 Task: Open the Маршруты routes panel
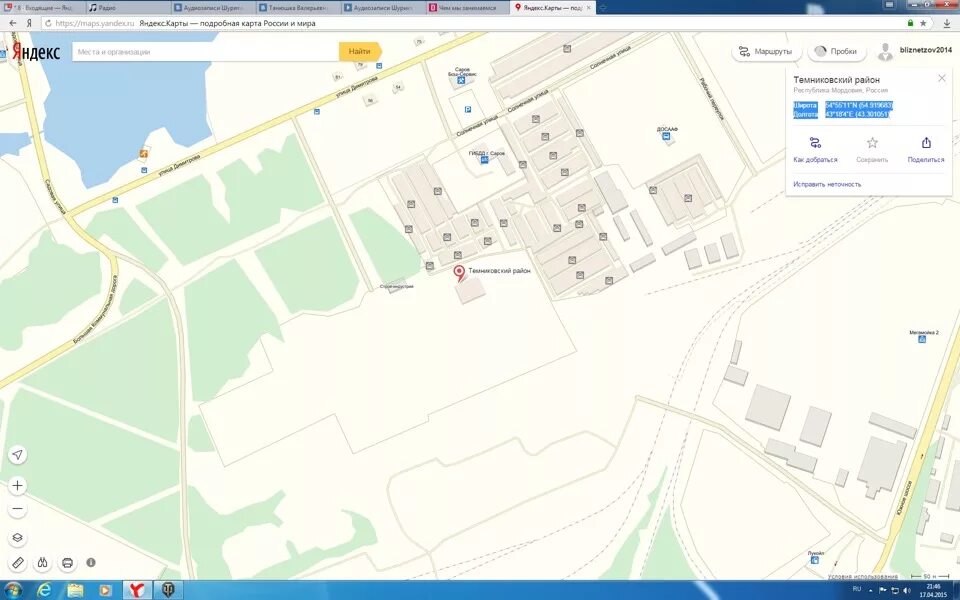[x=765, y=51]
